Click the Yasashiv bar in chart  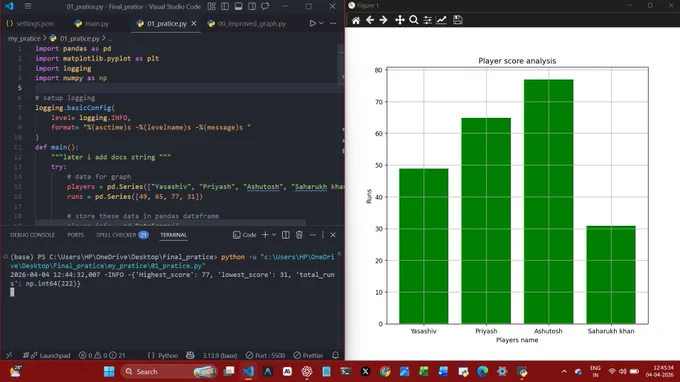(424, 246)
